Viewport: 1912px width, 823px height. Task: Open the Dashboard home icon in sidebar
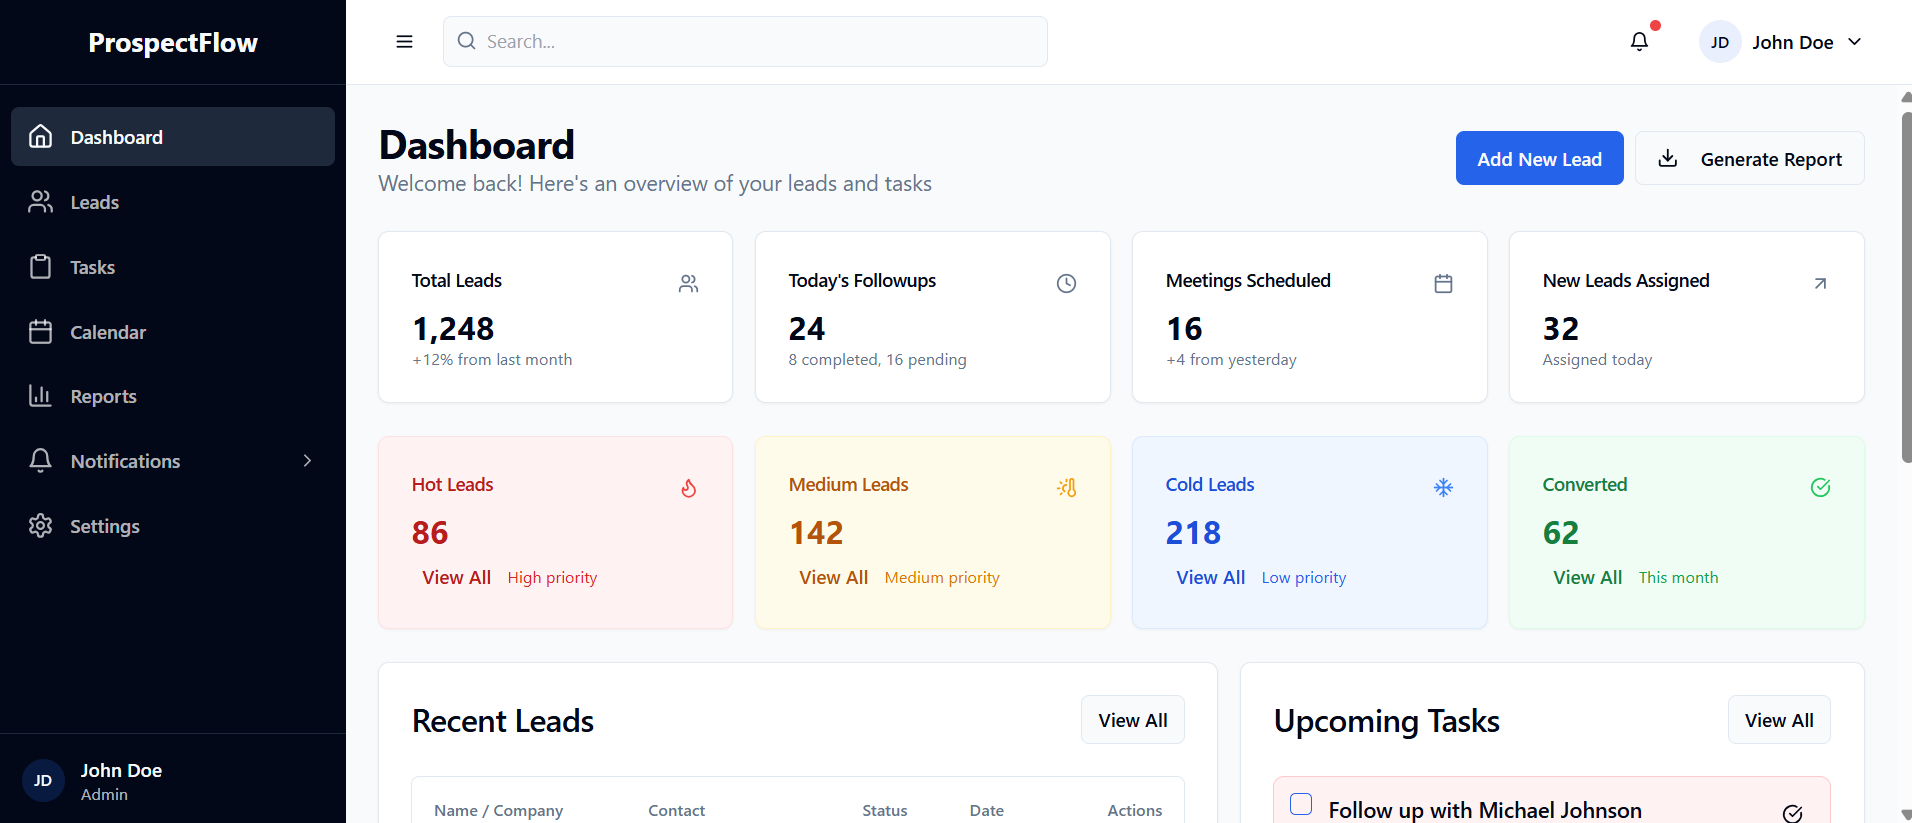tap(40, 136)
